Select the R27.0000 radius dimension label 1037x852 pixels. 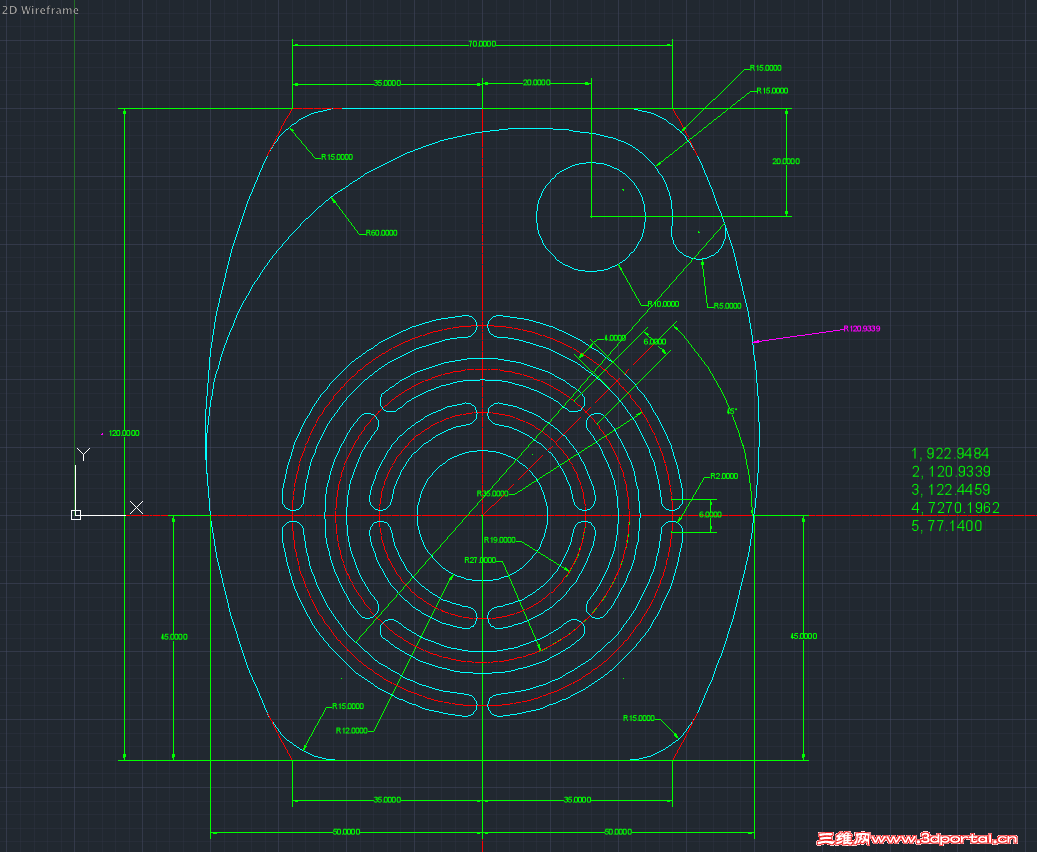[x=480, y=560]
